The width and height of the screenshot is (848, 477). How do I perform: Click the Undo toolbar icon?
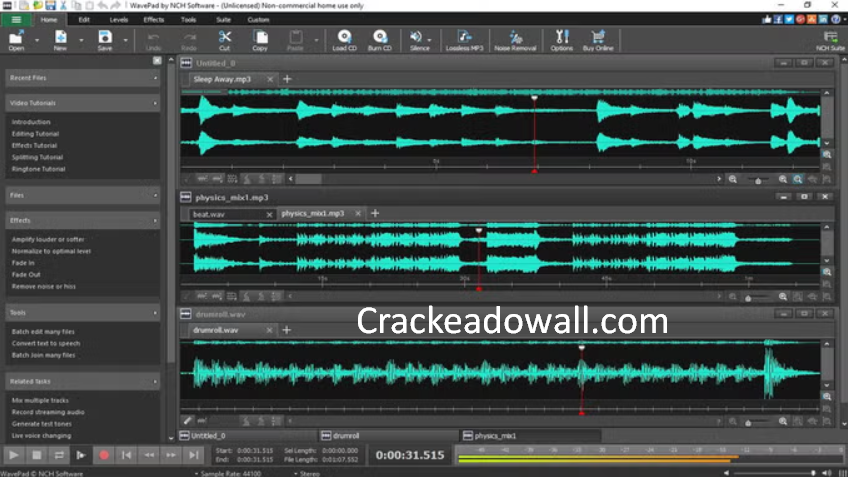click(154, 41)
